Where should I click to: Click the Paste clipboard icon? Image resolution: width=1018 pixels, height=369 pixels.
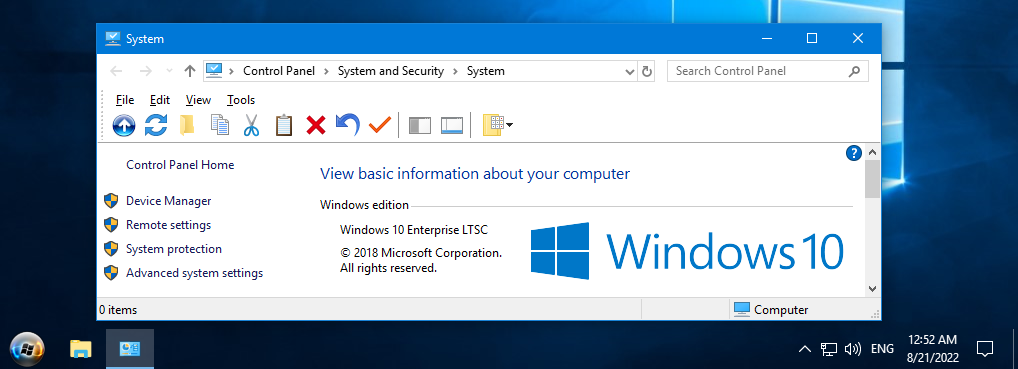(x=284, y=125)
